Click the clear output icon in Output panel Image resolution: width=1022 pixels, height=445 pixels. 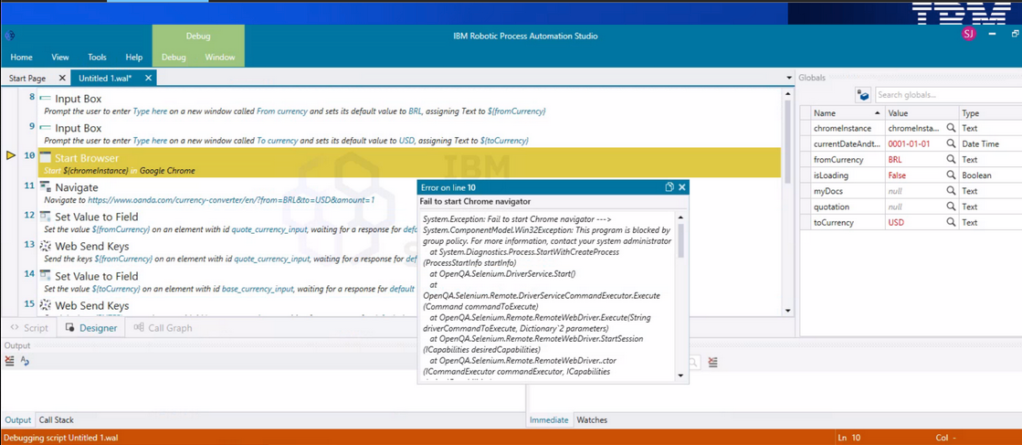click(10, 361)
